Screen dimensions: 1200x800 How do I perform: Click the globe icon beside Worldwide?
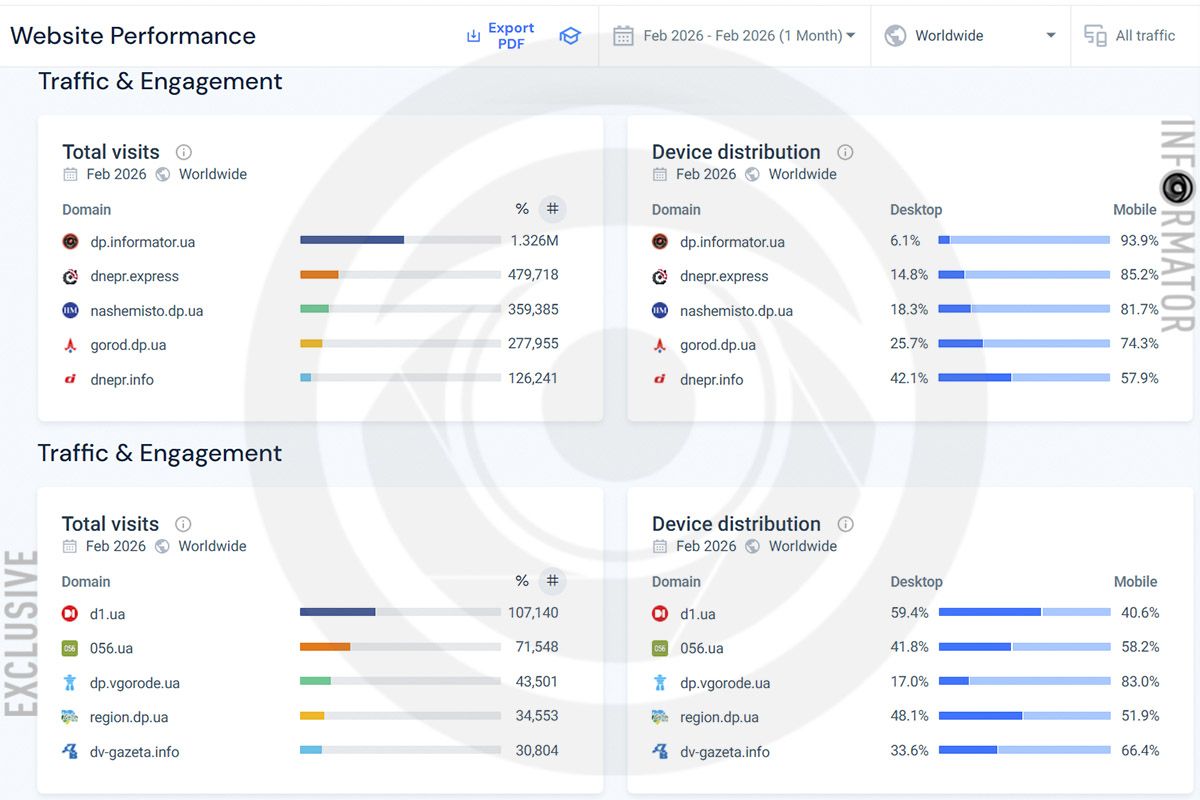click(895, 35)
